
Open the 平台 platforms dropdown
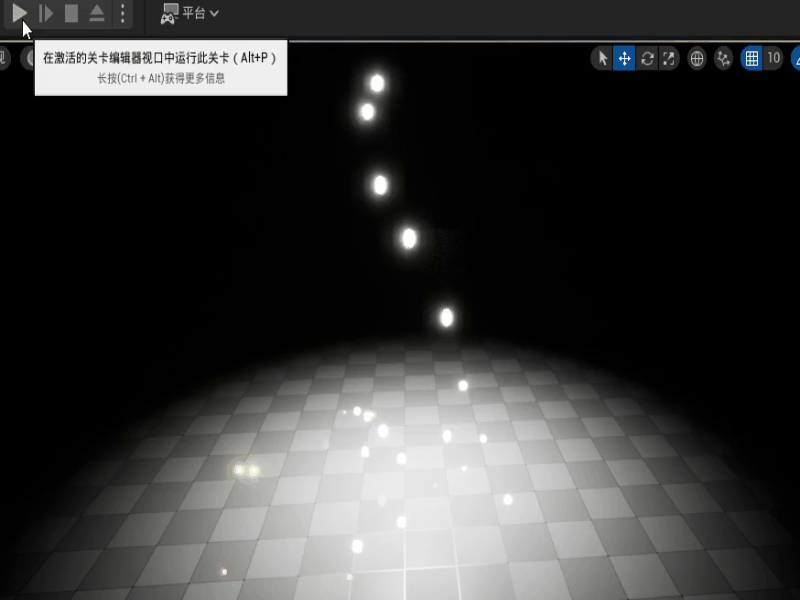click(x=190, y=13)
